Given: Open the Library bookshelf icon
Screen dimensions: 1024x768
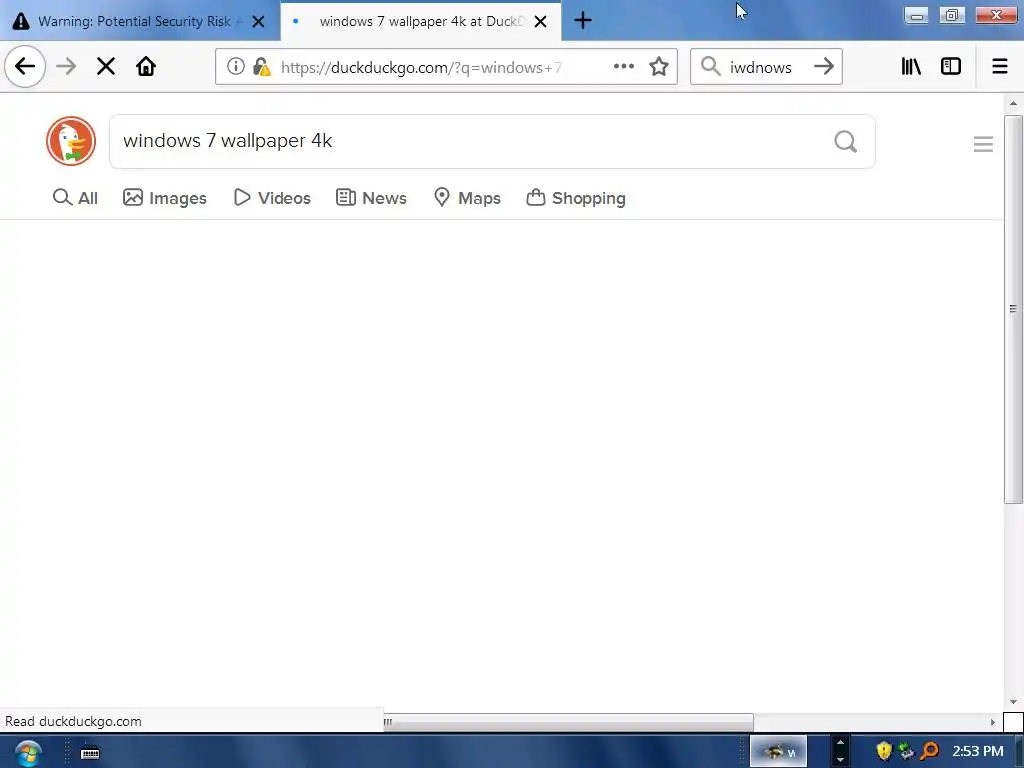Looking at the screenshot, I should 911,66.
